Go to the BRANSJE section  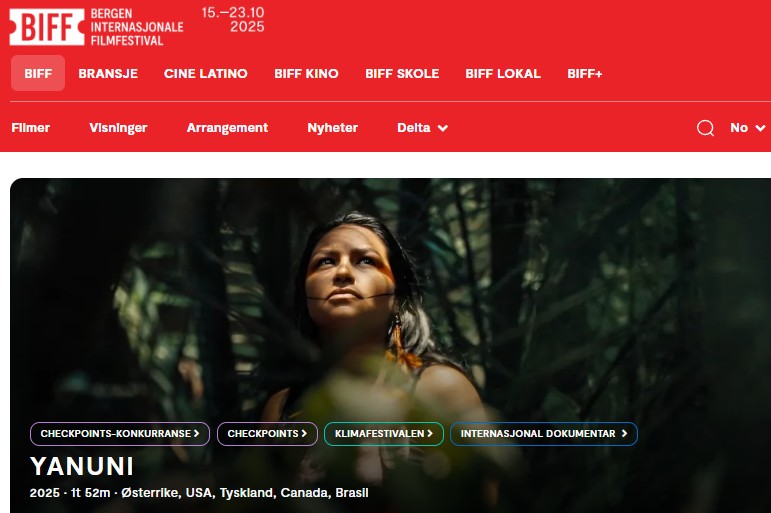click(108, 73)
